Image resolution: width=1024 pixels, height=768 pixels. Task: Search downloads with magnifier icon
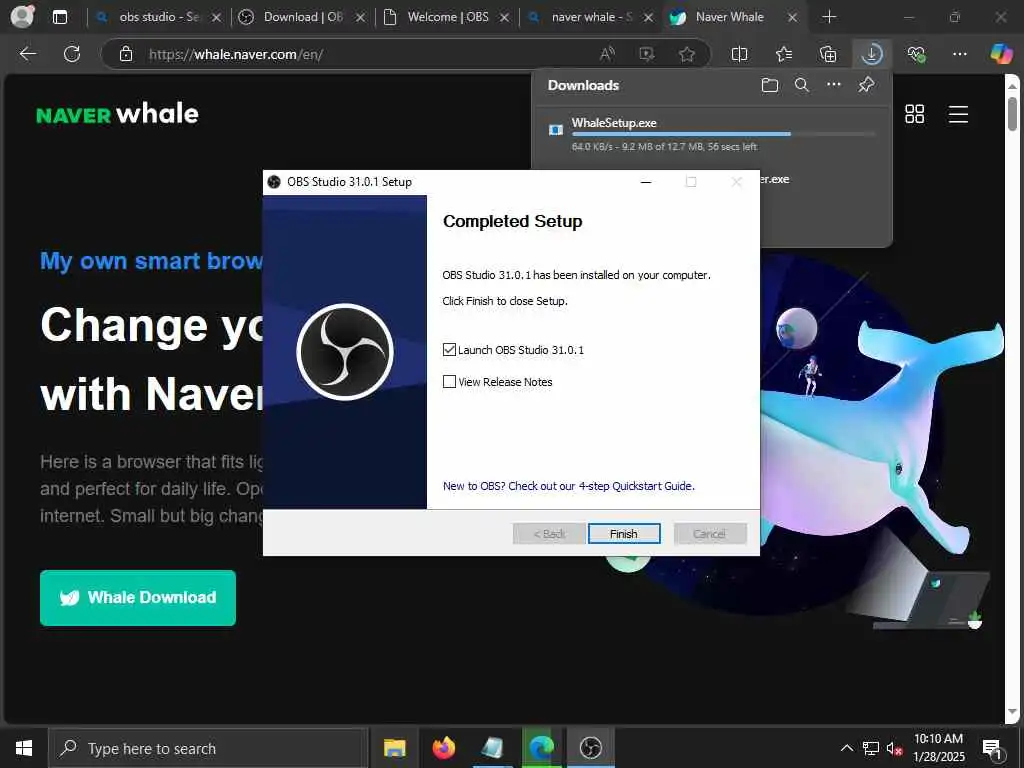click(x=802, y=85)
